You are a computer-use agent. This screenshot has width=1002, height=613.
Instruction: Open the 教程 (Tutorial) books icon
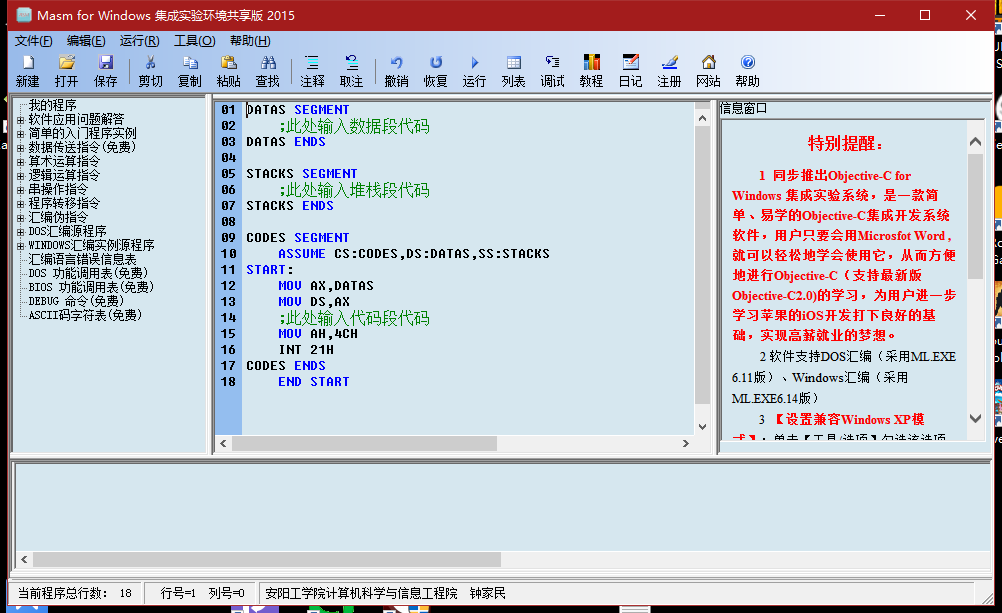click(591, 70)
